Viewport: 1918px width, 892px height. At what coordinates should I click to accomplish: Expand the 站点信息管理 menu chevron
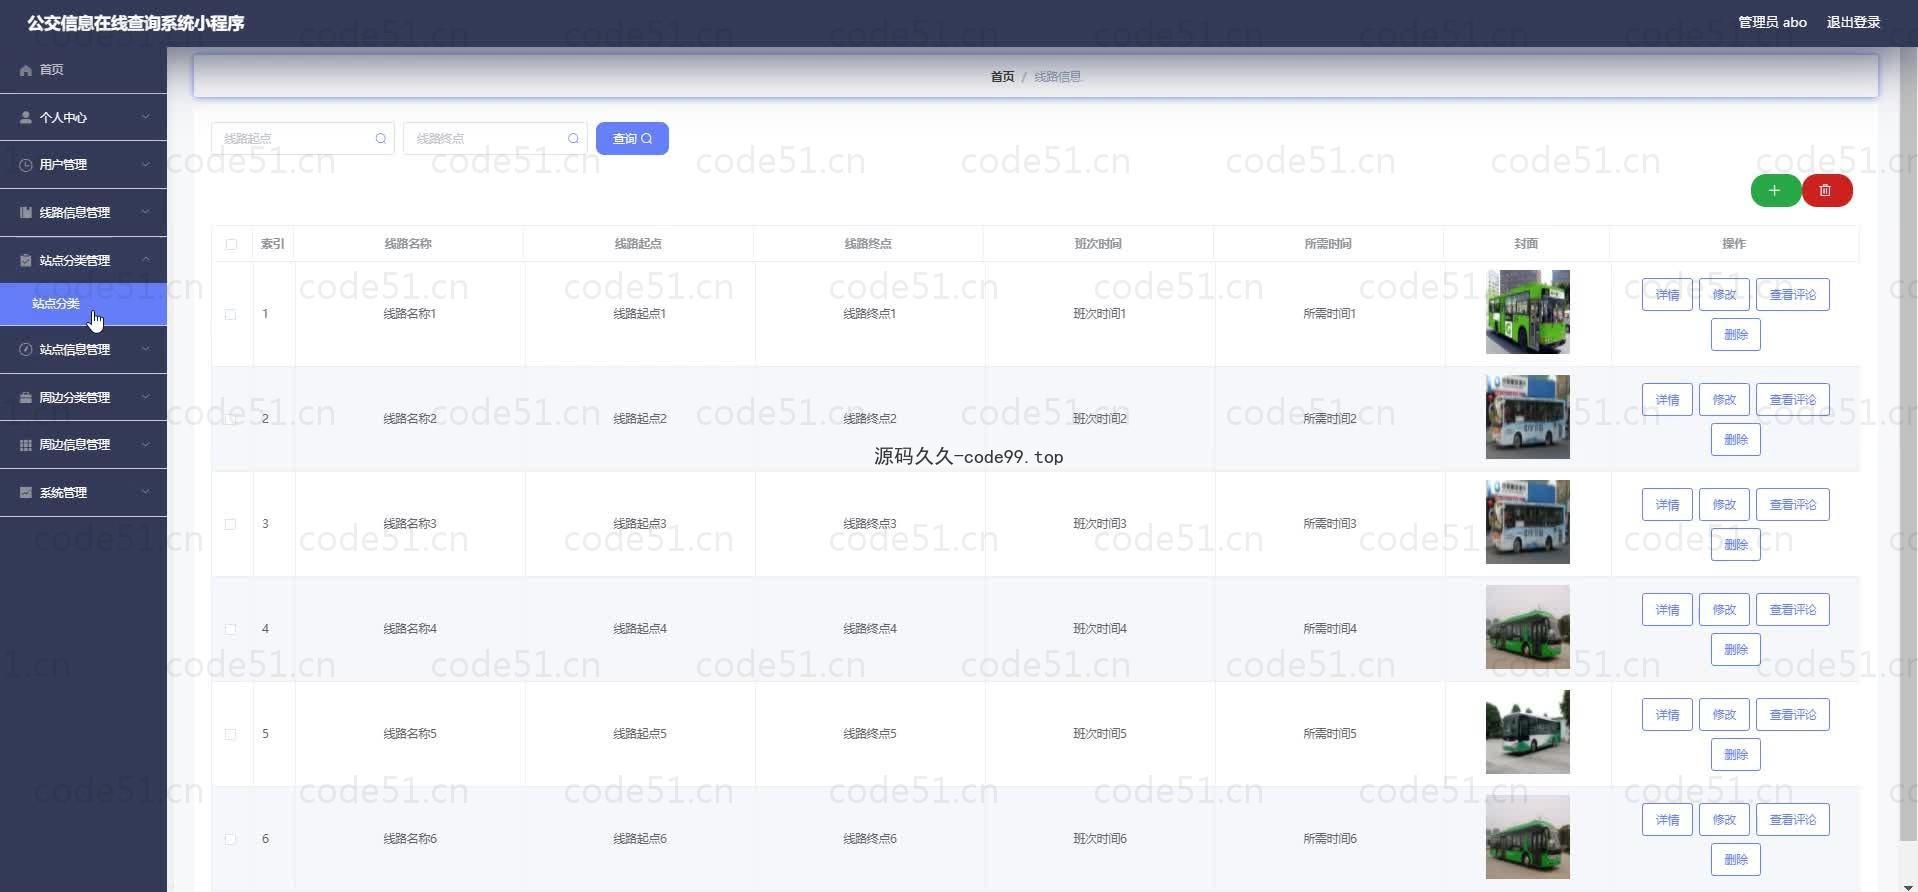click(146, 349)
